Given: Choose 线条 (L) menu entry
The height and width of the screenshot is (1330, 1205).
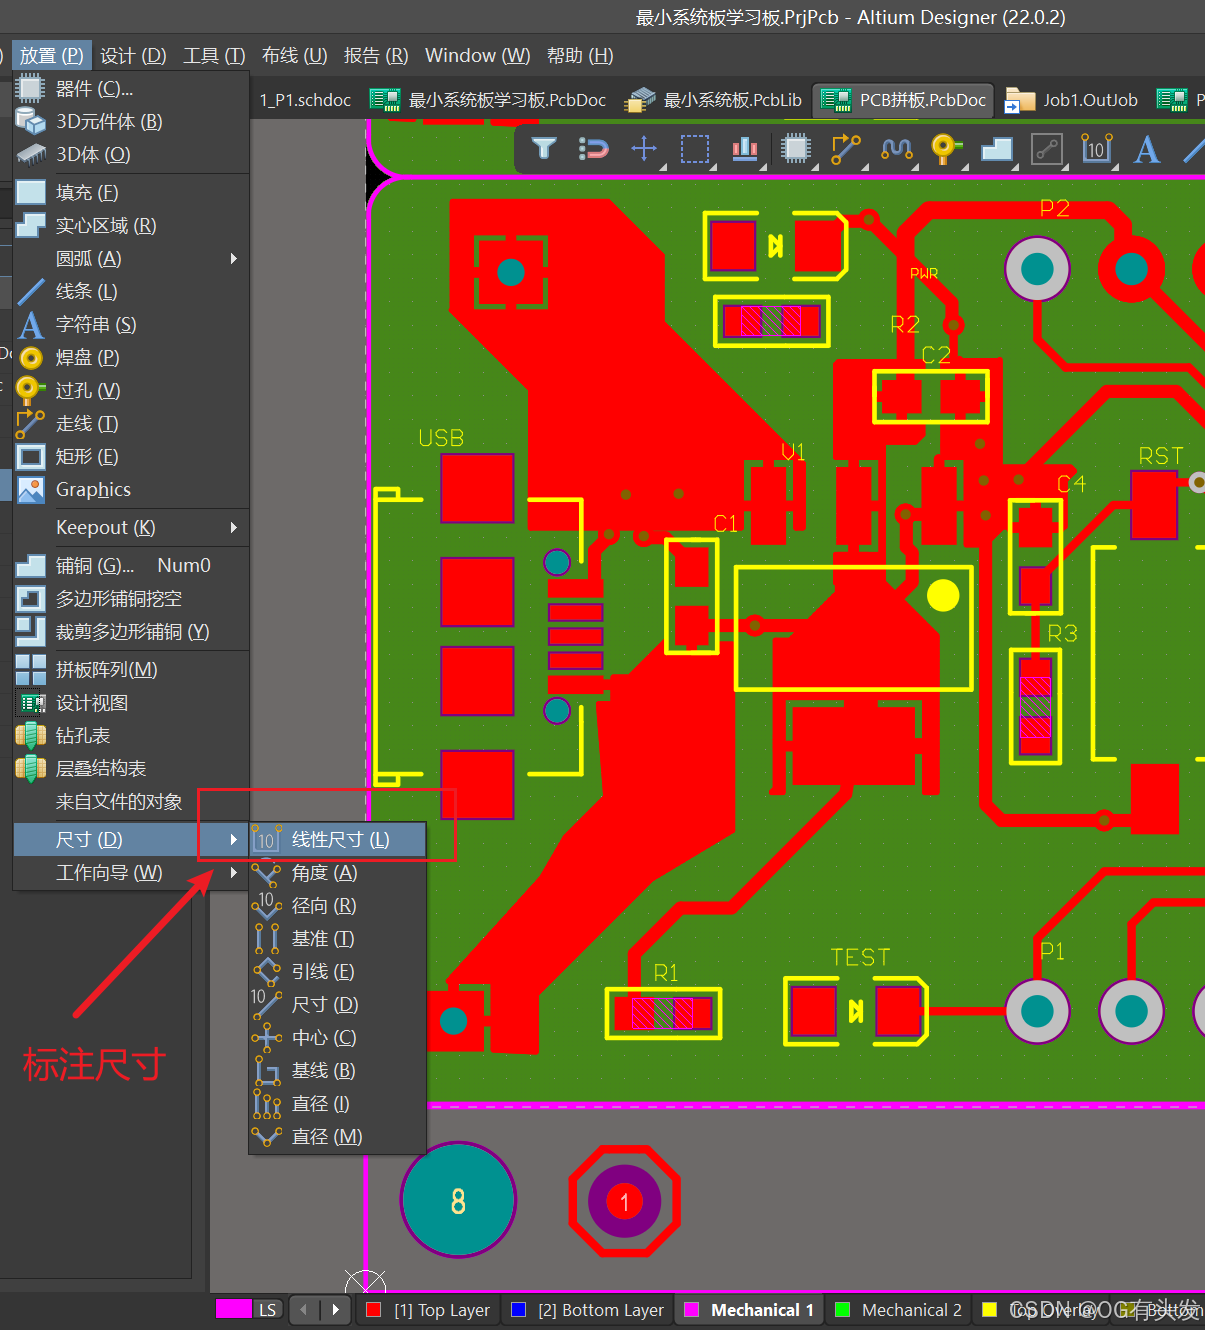Looking at the screenshot, I should click(131, 292).
